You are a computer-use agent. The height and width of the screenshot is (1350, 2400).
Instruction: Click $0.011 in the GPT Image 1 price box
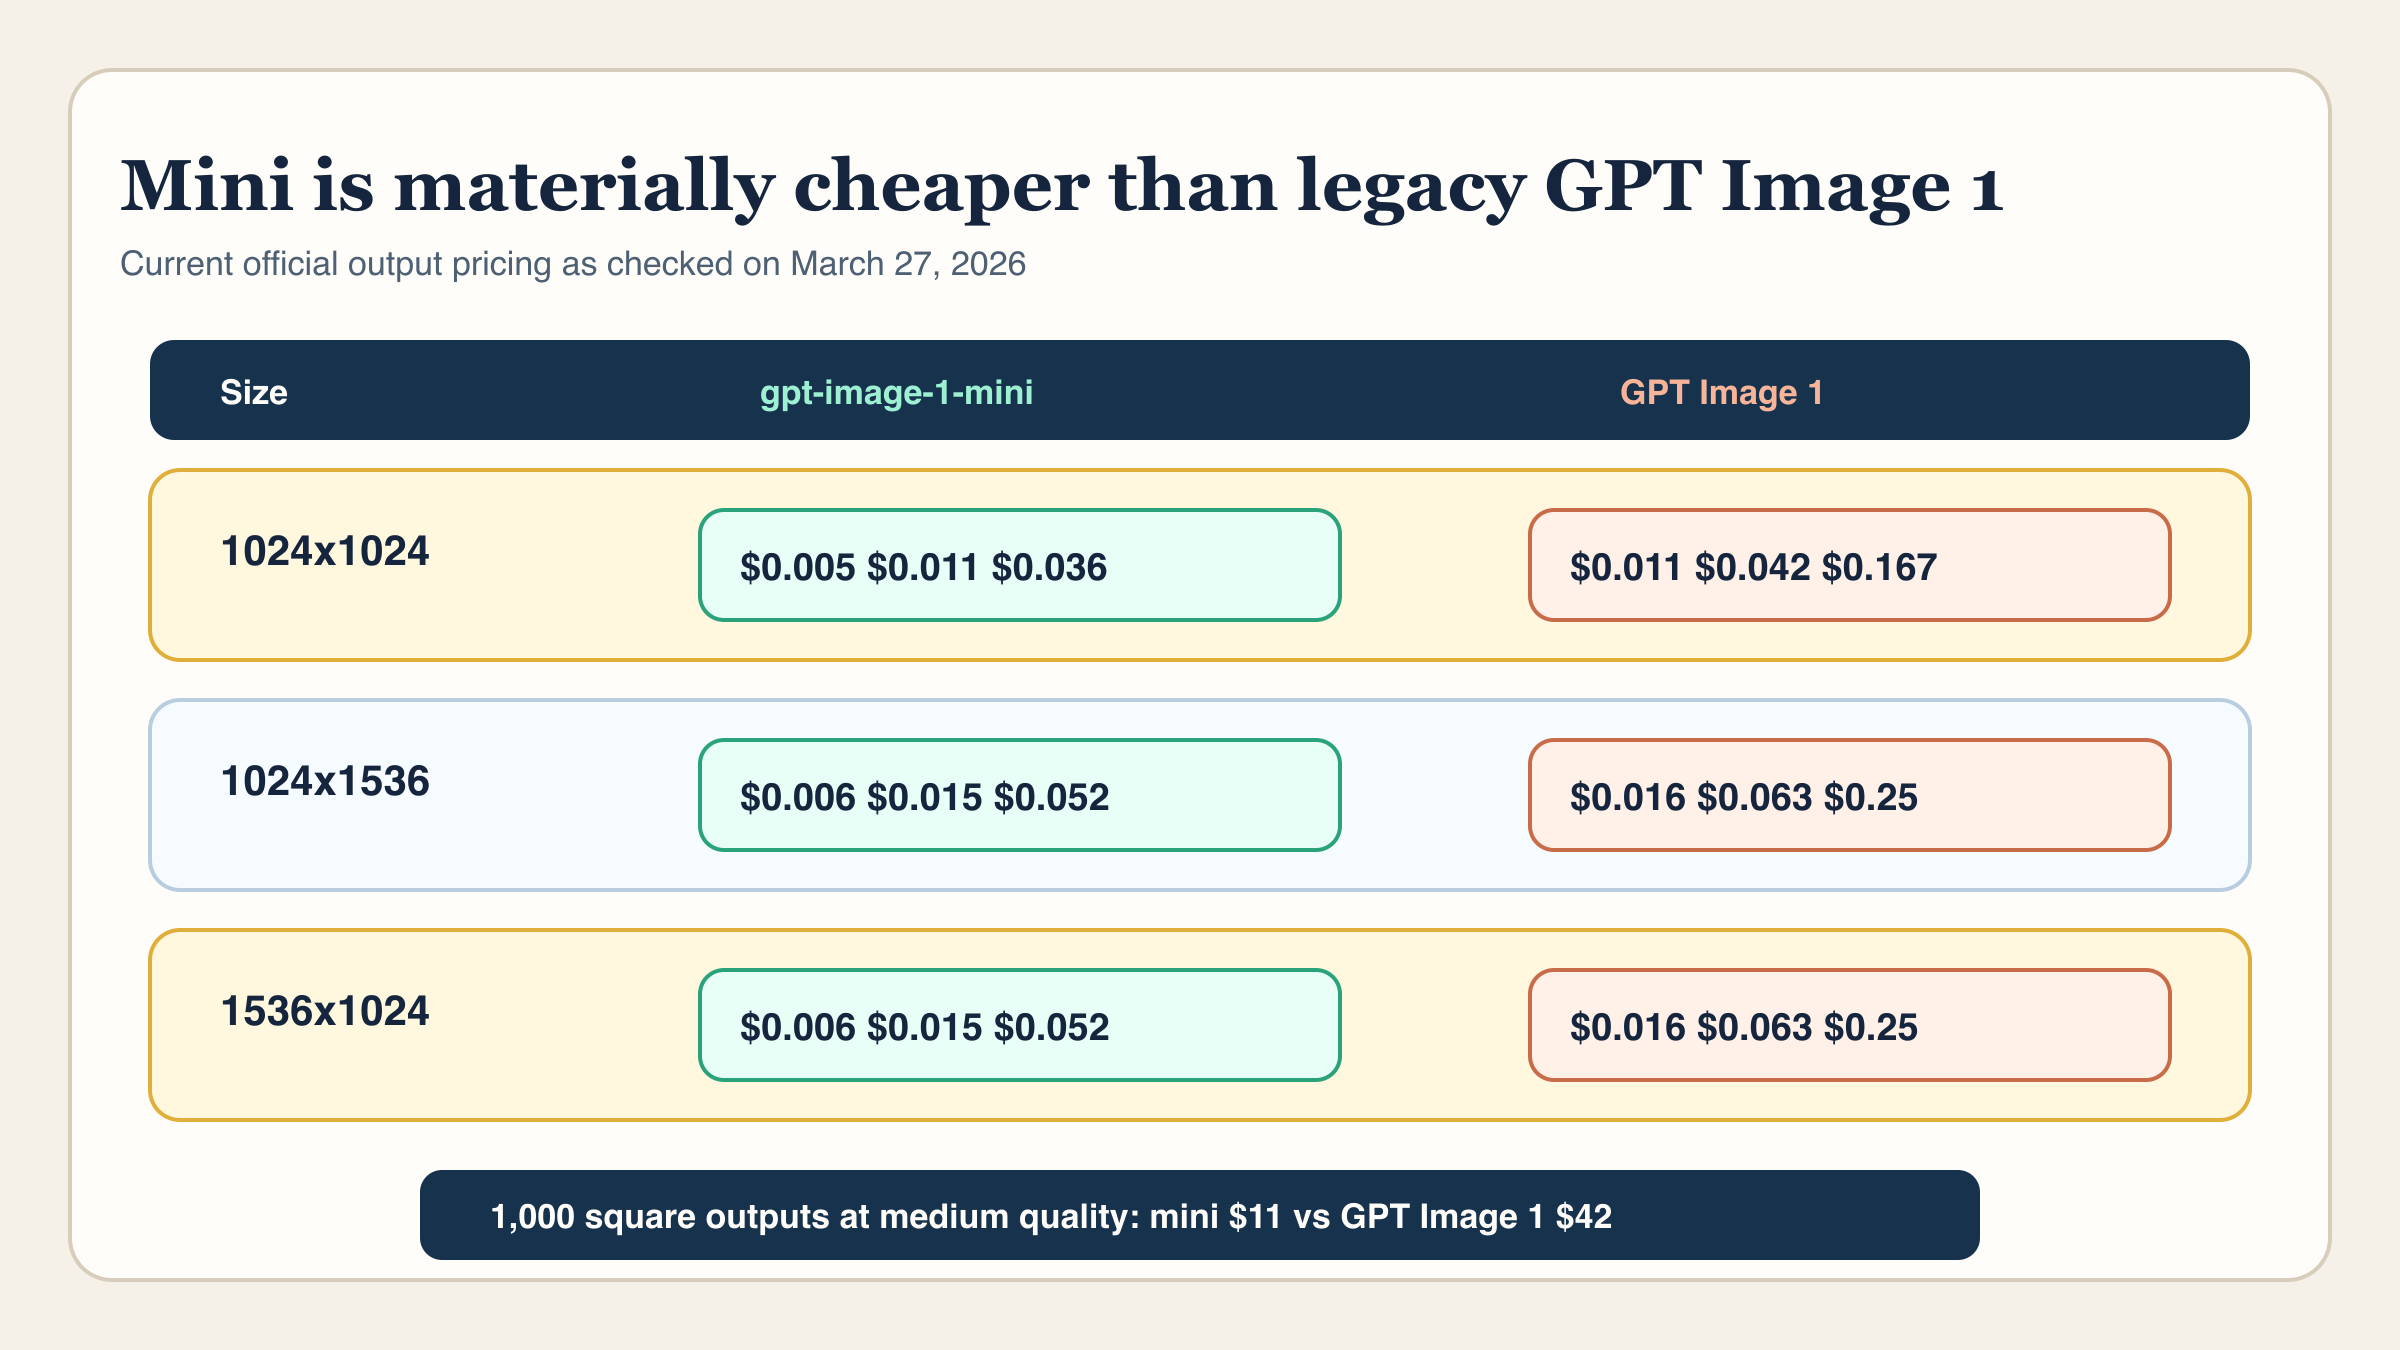[x=1625, y=568]
